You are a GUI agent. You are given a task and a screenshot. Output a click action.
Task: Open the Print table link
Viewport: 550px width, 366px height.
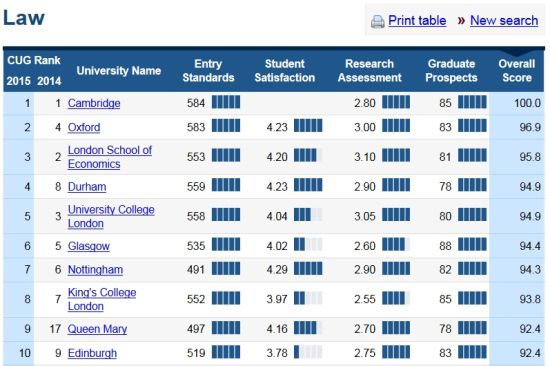click(417, 21)
